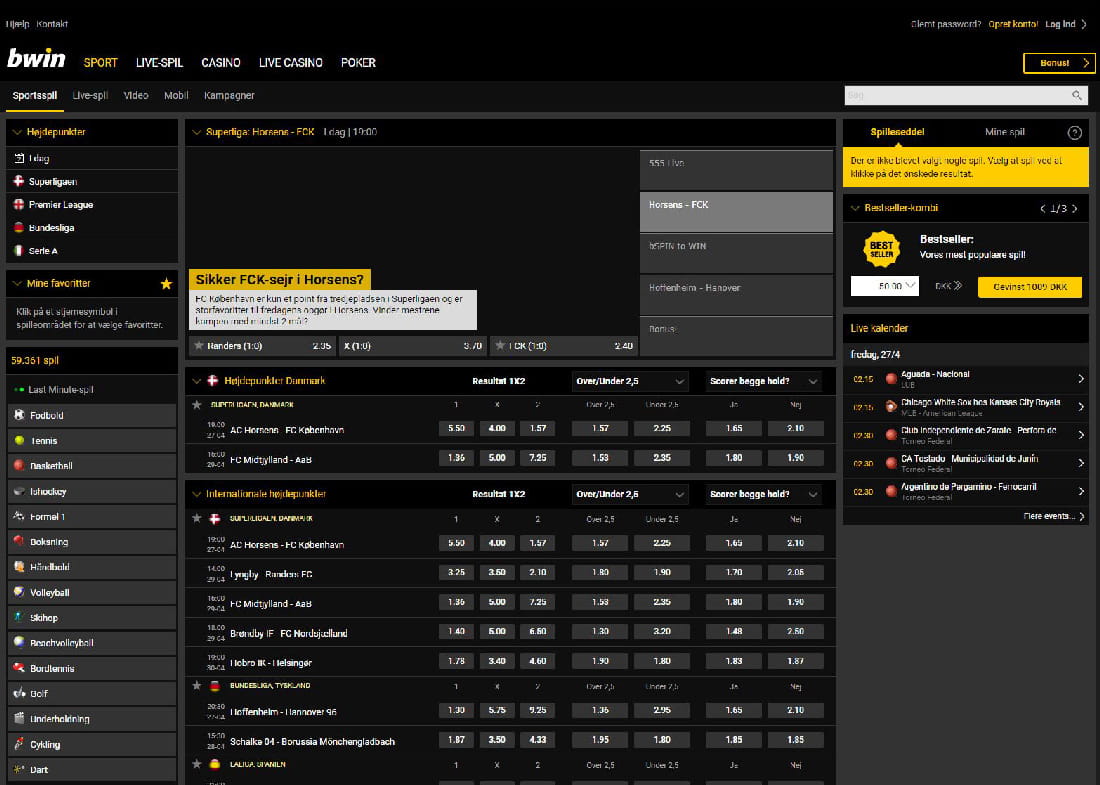Image resolution: width=1100 pixels, height=785 pixels.
Task: Click the Boksning glove icon
Action: (20, 542)
